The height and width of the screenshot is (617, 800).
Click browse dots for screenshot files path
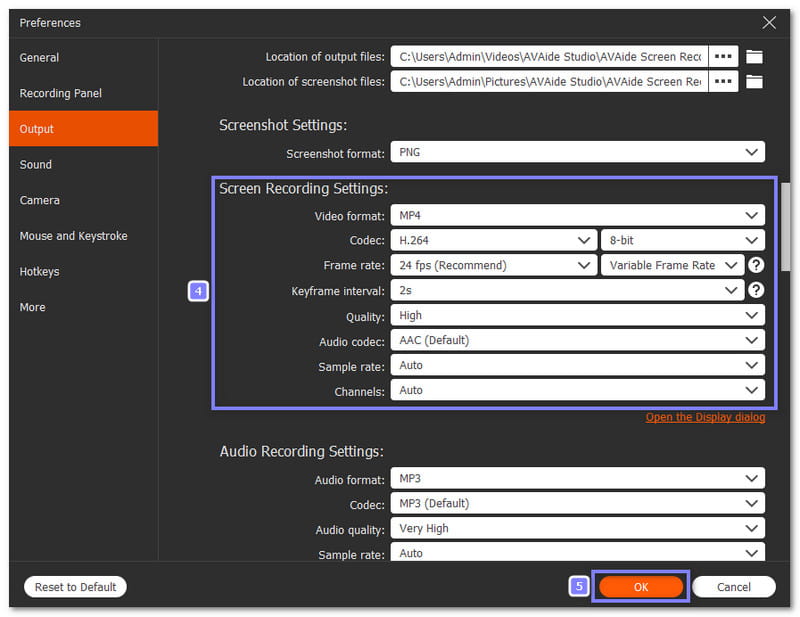point(723,82)
